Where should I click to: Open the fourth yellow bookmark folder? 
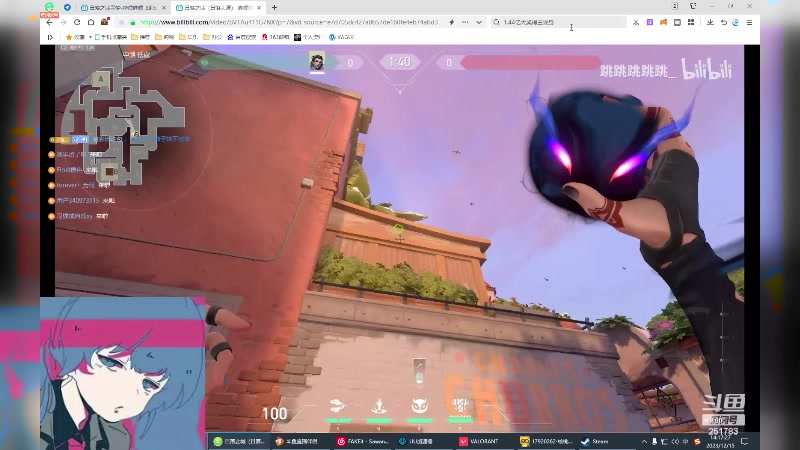click(x=212, y=37)
